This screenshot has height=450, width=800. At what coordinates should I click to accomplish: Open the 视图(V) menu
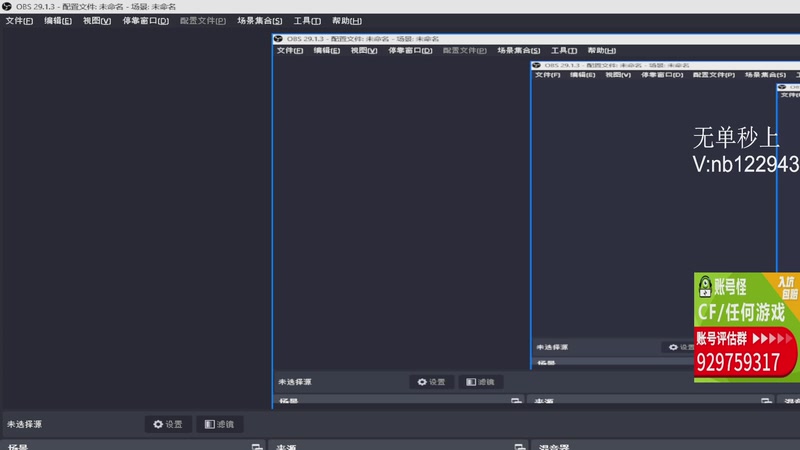pos(97,21)
